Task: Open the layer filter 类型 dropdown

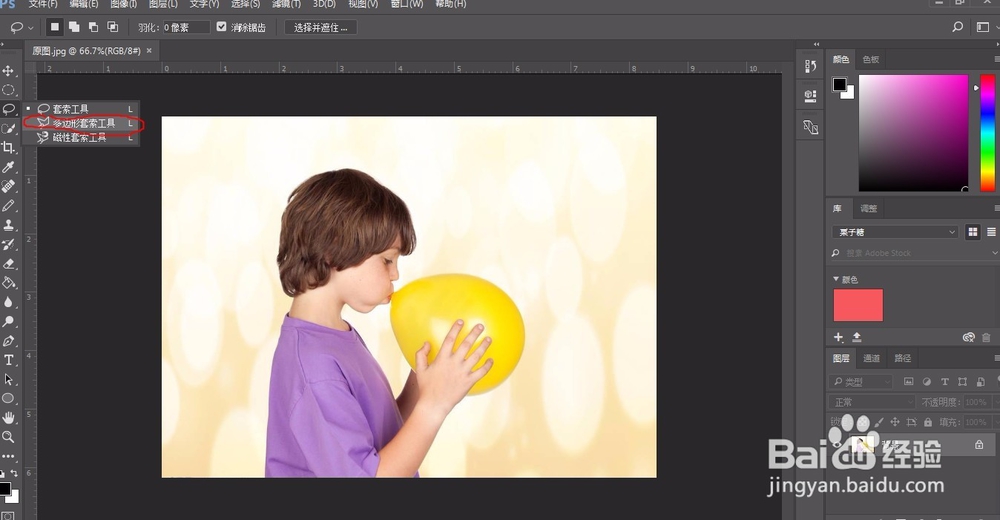Action: pyautogui.click(x=862, y=382)
